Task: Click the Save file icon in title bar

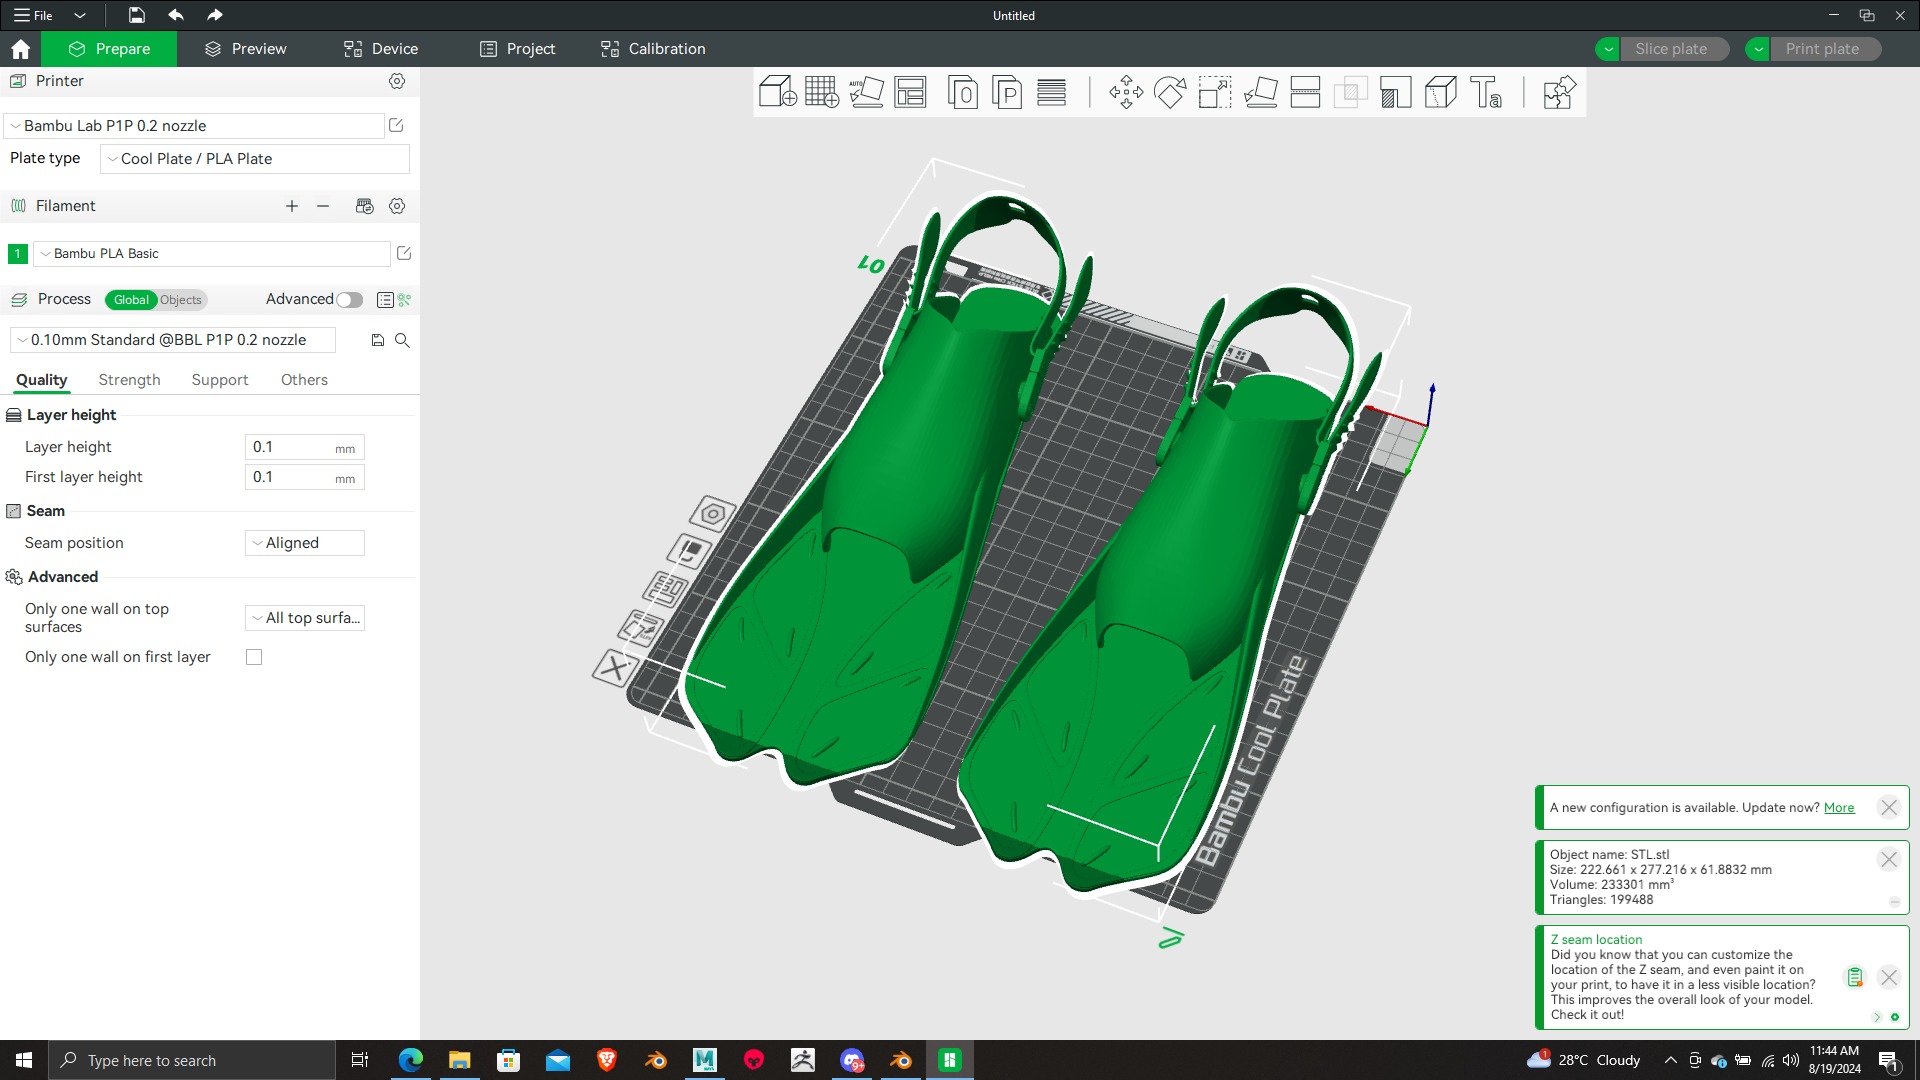Action: point(136,15)
